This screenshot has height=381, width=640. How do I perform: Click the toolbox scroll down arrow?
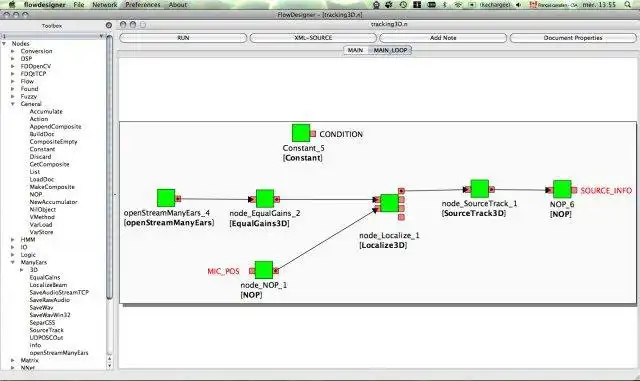(109, 365)
